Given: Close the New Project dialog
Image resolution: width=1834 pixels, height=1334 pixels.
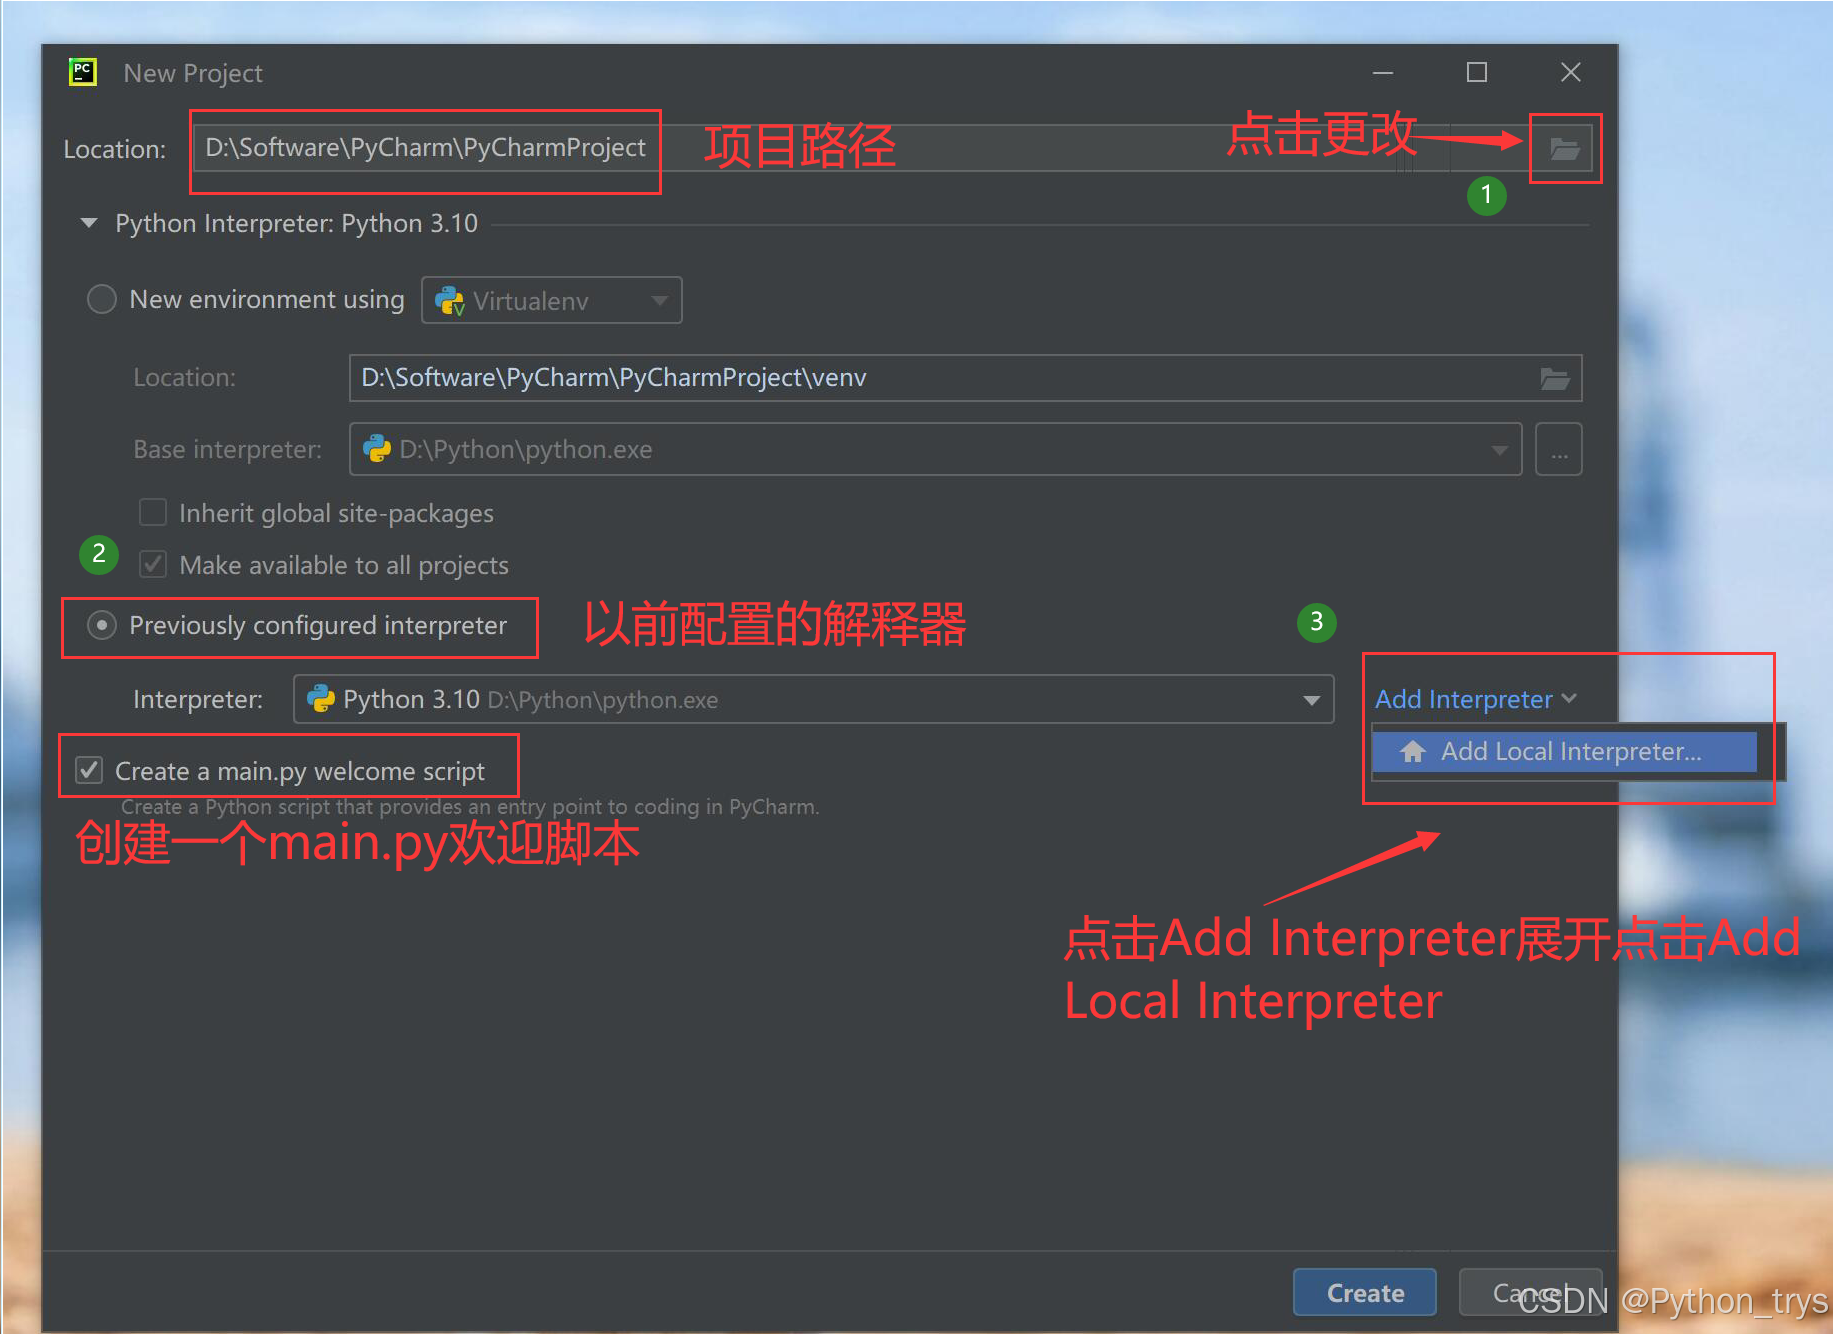Looking at the screenshot, I should [x=1571, y=73].
